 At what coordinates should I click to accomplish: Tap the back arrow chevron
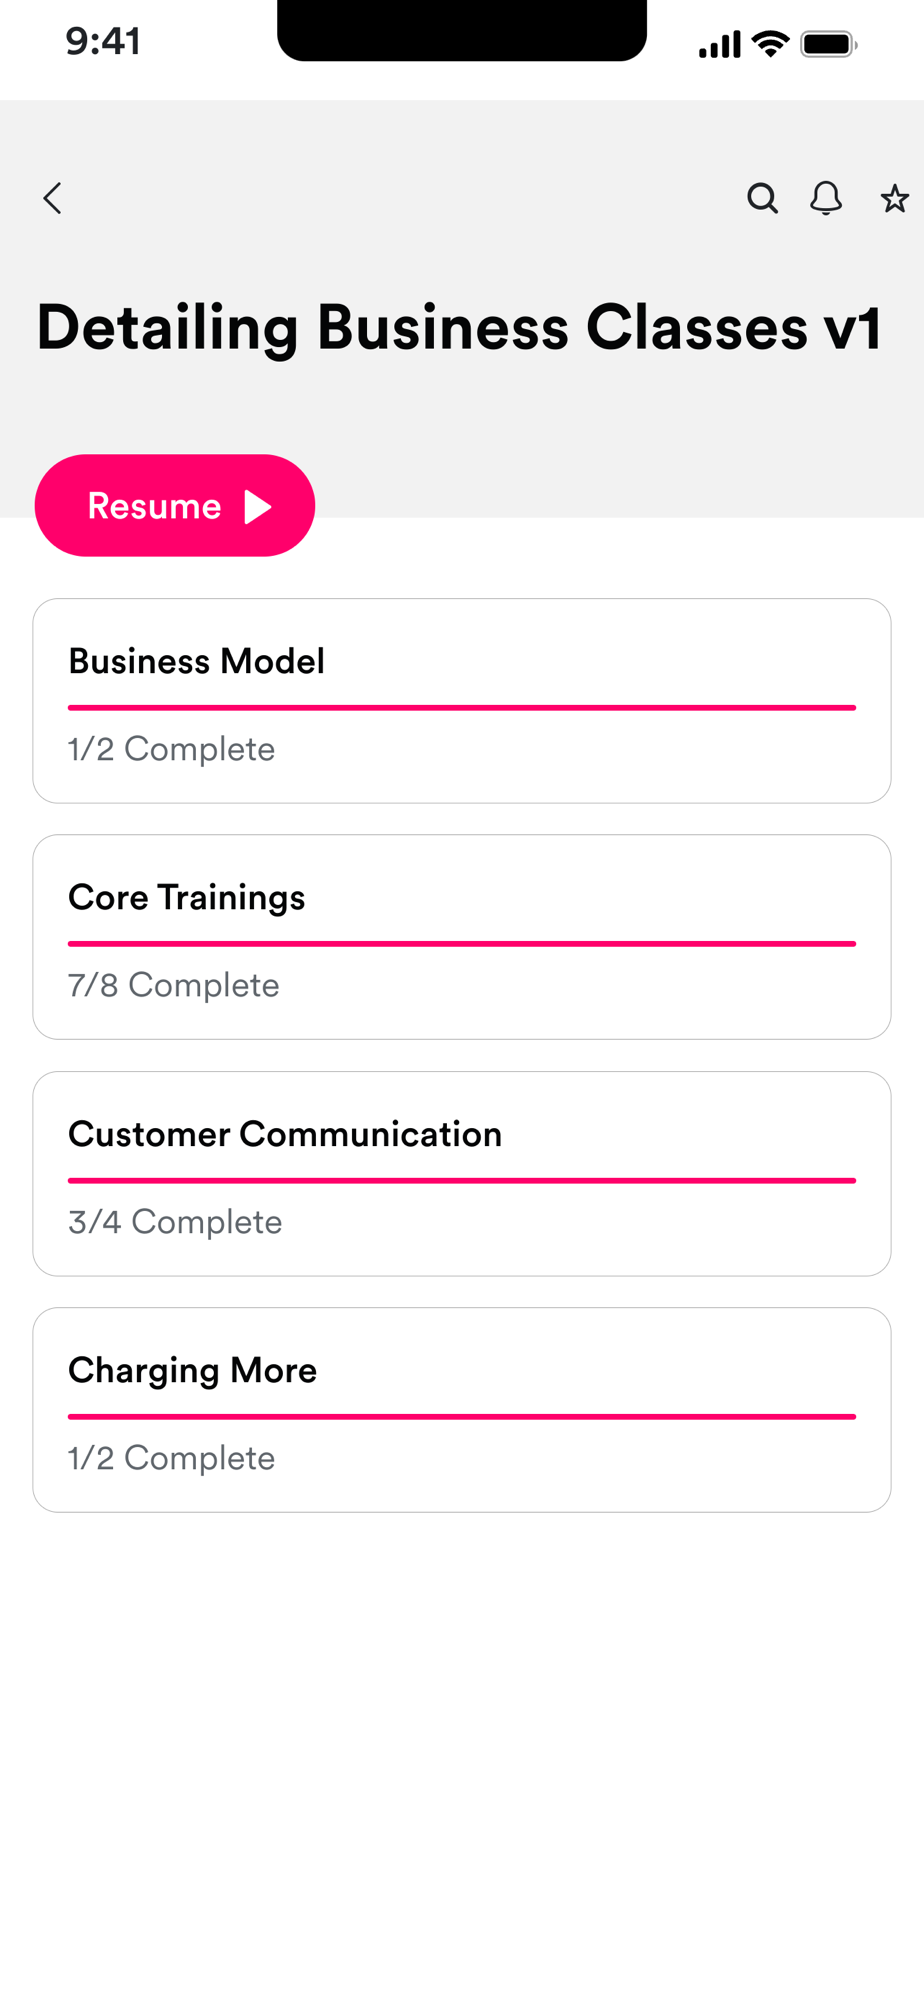point(53,198)
